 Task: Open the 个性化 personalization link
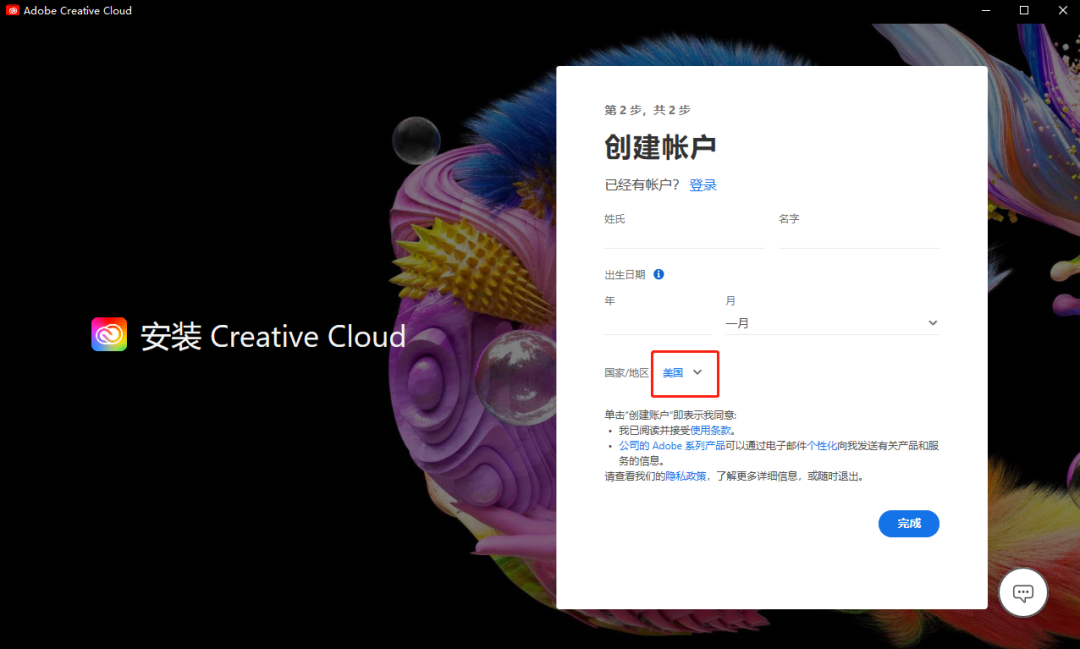[822, 446]
